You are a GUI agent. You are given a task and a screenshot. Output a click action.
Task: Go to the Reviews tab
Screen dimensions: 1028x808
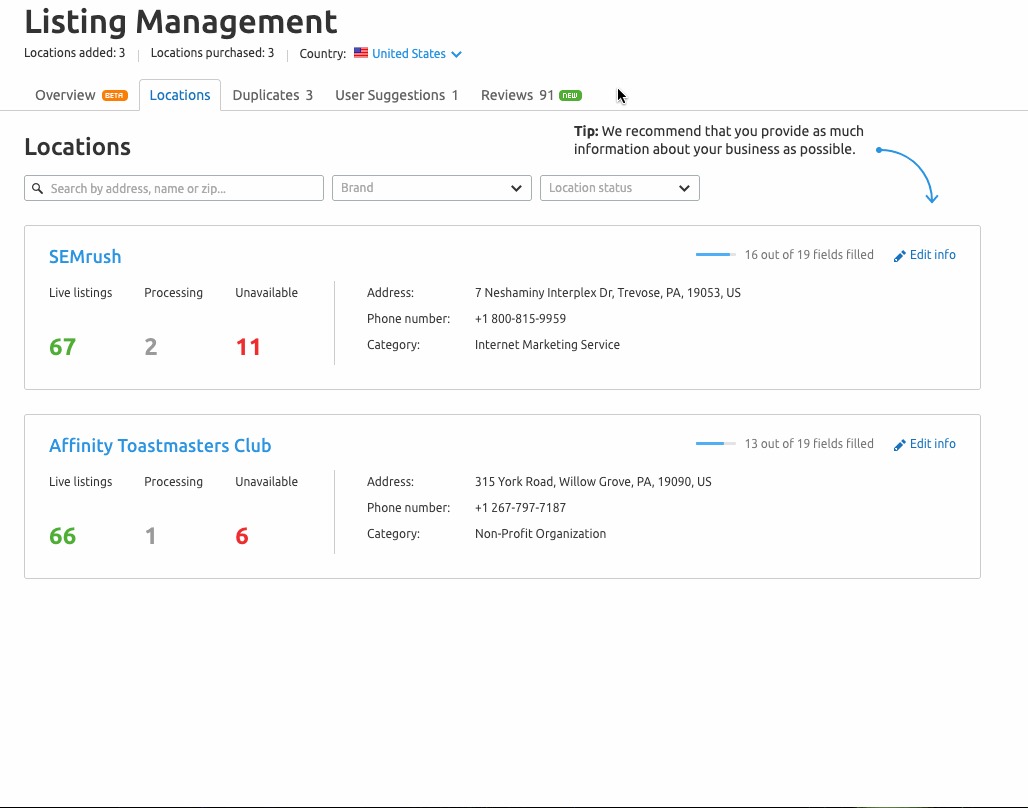point(531,95)
